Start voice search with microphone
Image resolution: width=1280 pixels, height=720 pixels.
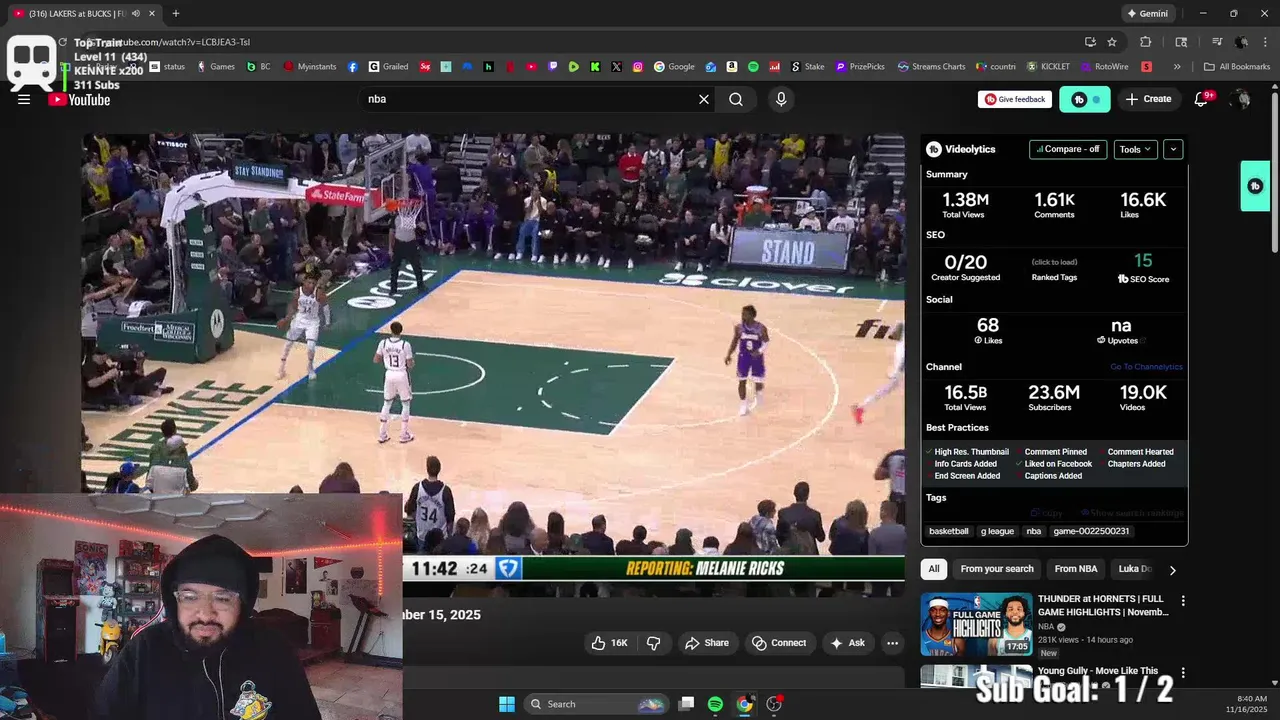781,99
